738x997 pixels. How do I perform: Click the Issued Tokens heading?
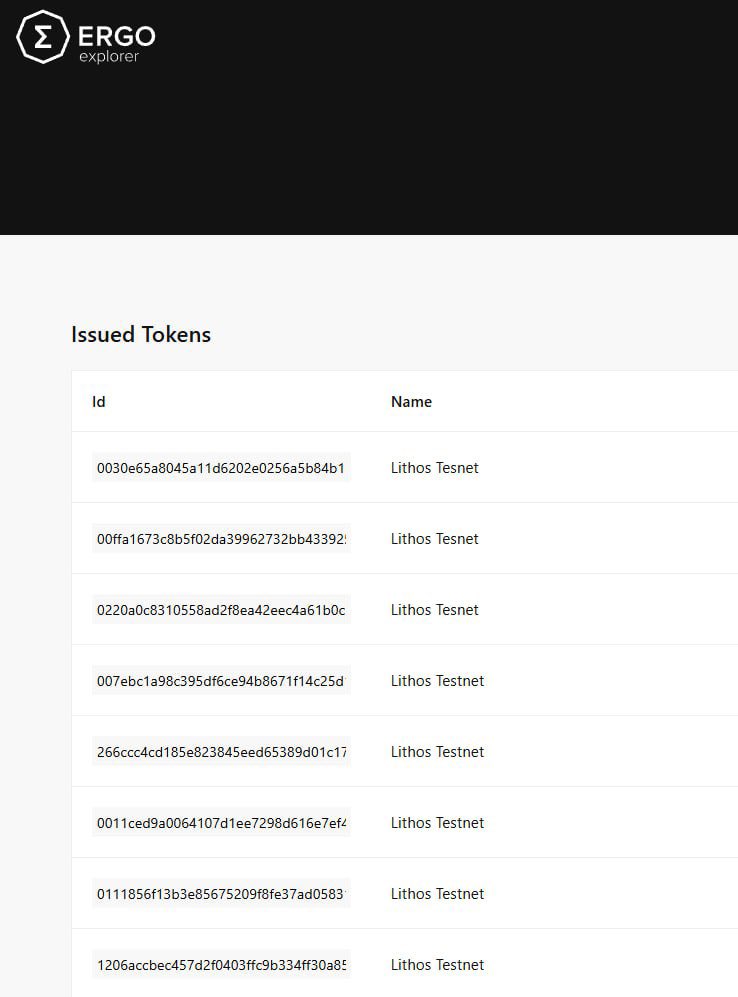click(140, 334)
